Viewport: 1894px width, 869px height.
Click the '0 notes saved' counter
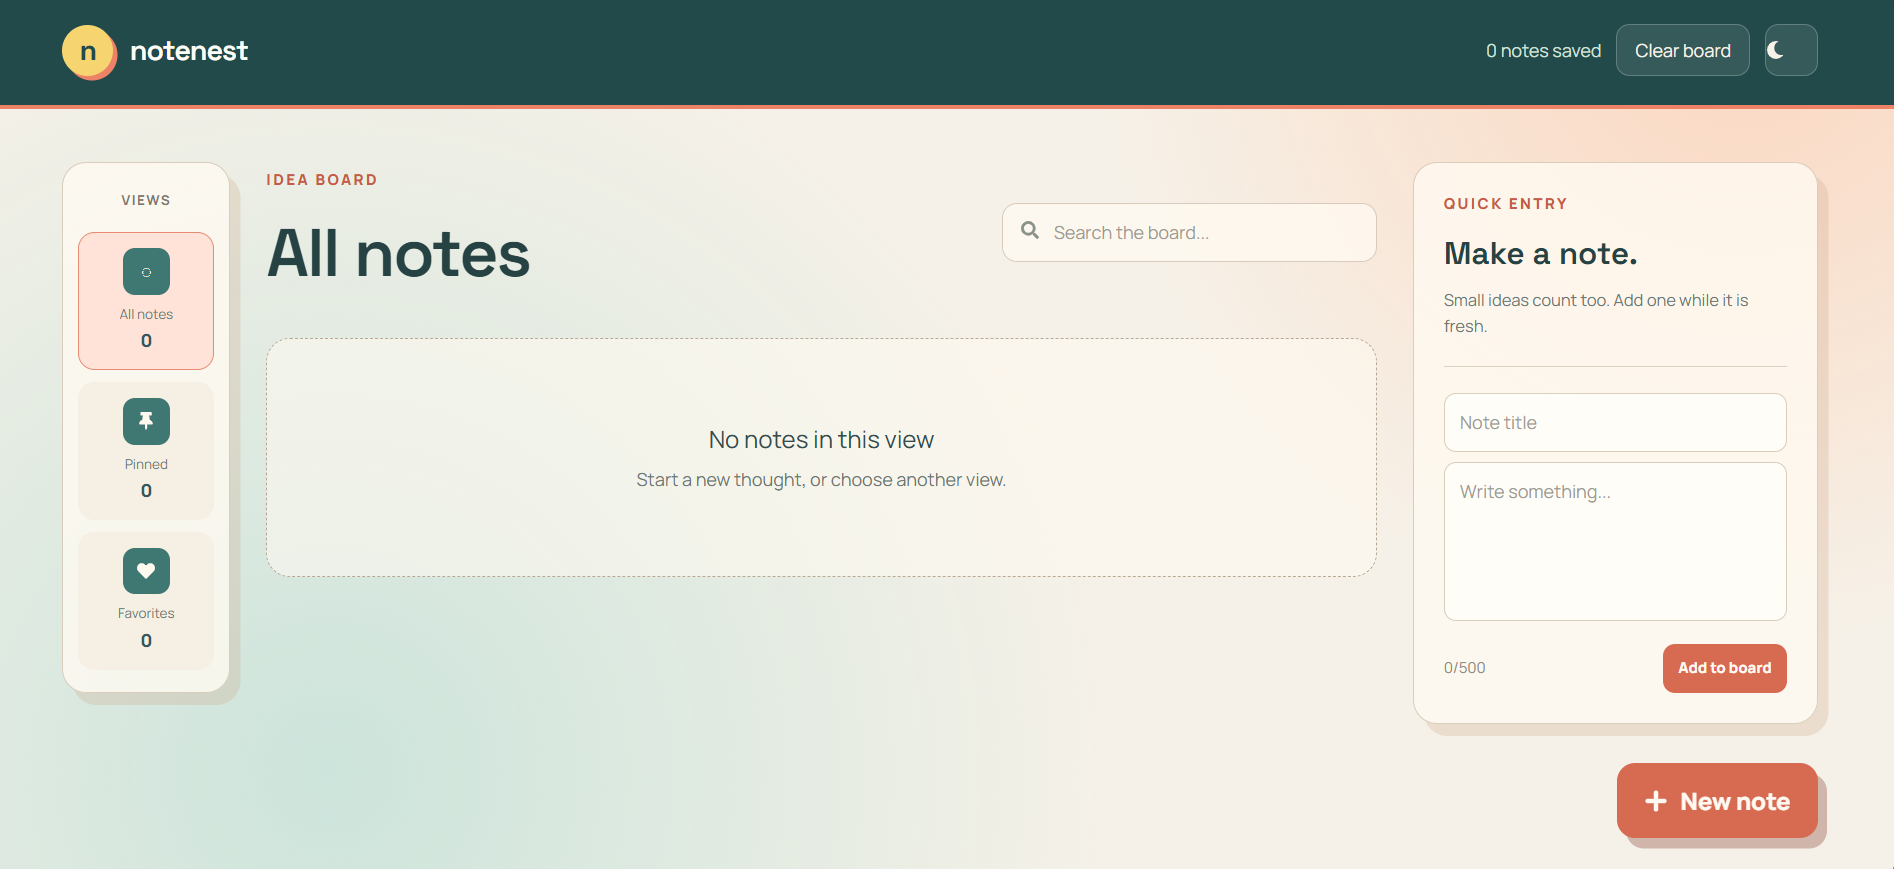click(x=1543, y=51)
